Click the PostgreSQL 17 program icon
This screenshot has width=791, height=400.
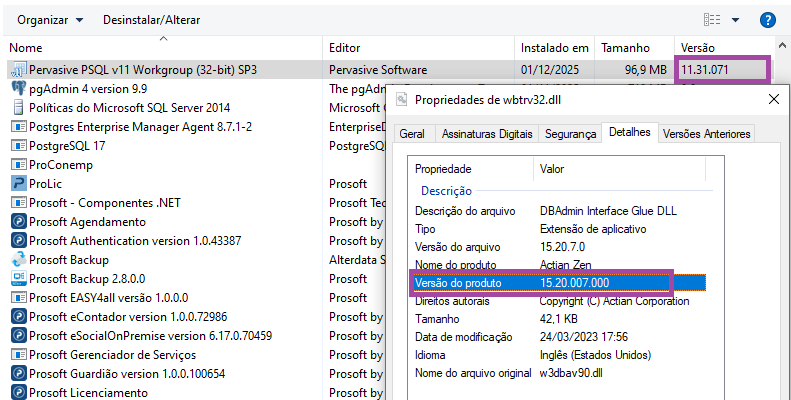(x=19, y=146)
